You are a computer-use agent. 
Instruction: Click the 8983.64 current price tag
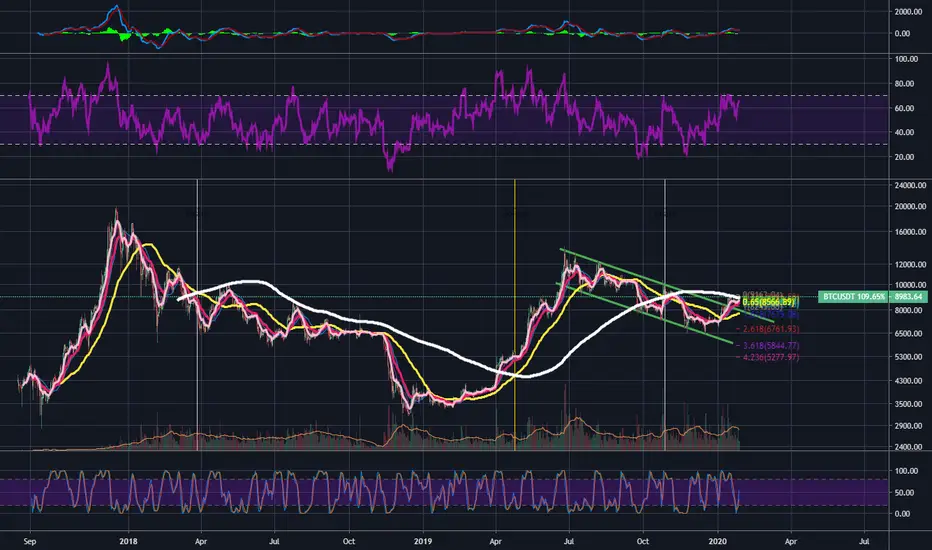point(908,296)
